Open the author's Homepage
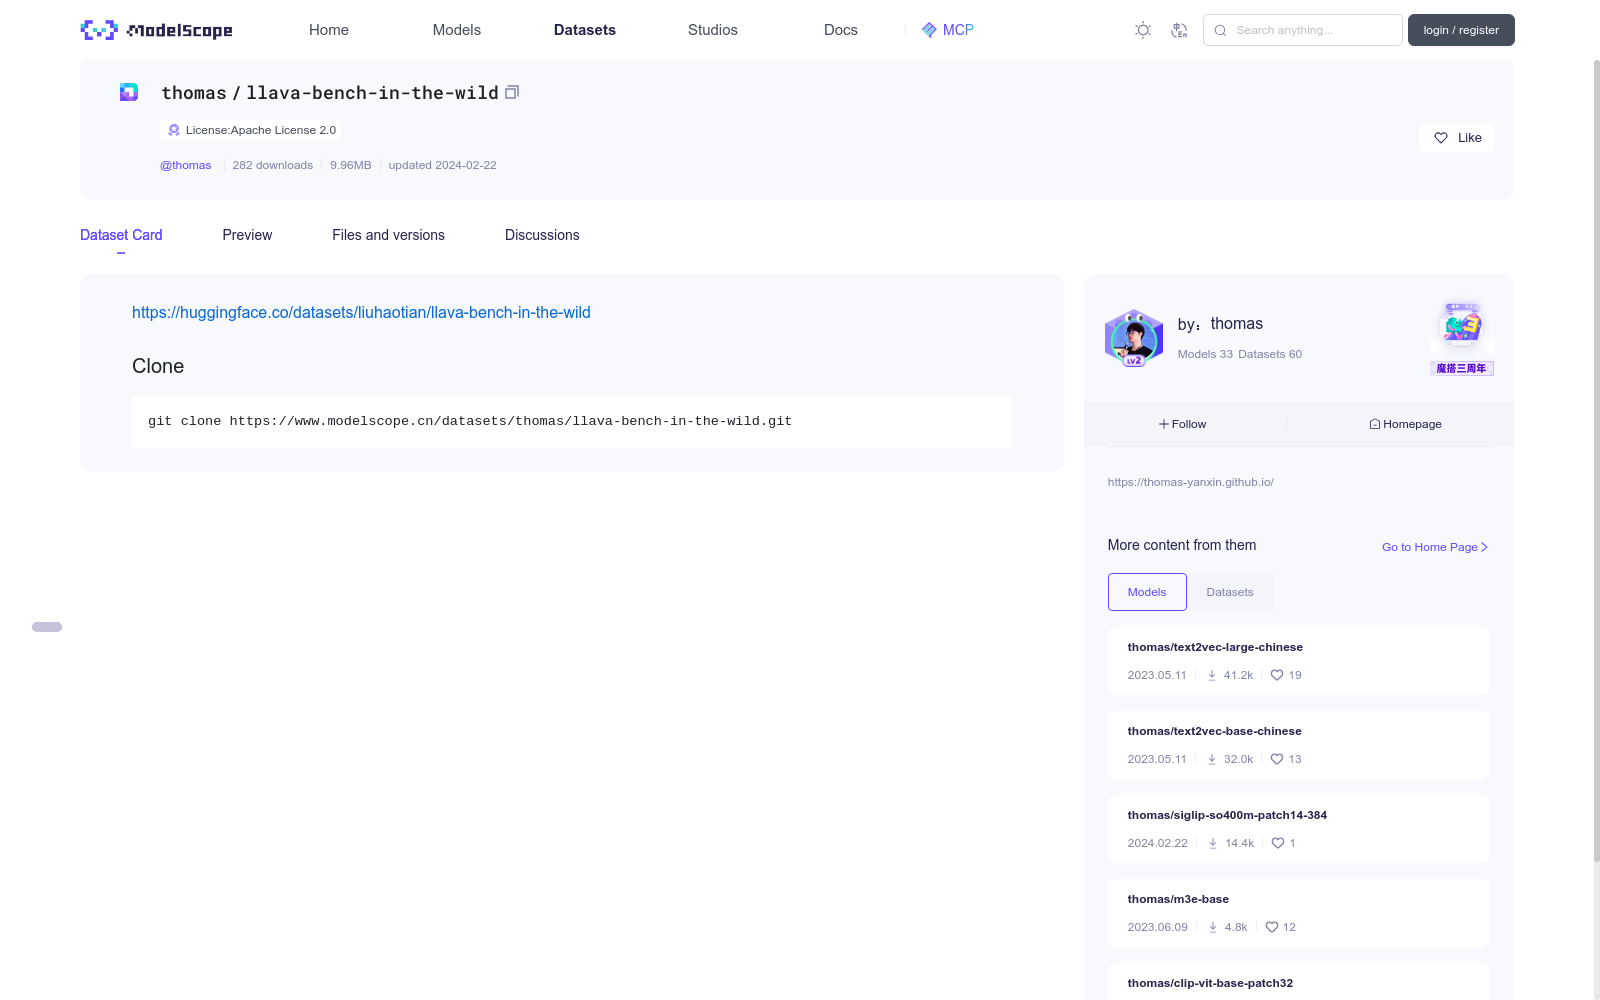1600x1000 pixels. [1405, 424]
